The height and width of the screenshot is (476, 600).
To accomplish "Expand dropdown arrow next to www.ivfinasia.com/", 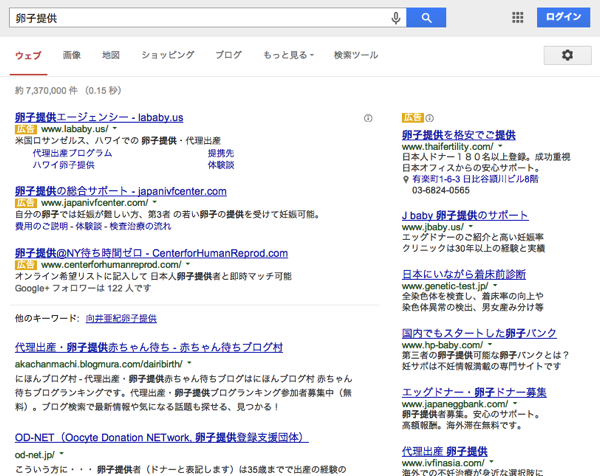I will pos(492,462).
